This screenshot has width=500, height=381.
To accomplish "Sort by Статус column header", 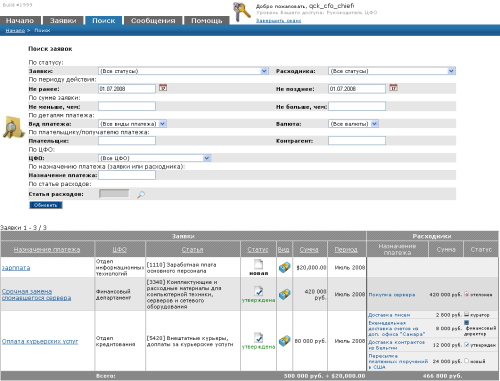I will pos(258,250).
